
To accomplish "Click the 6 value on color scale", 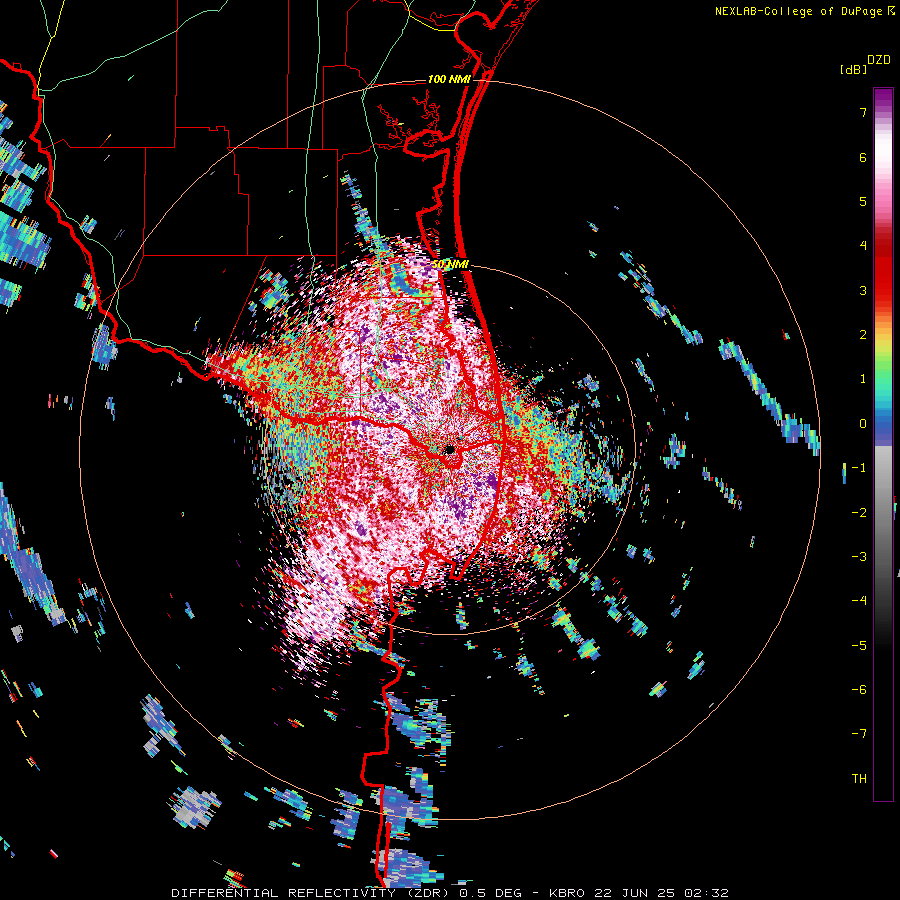I will tap(863, 157).
